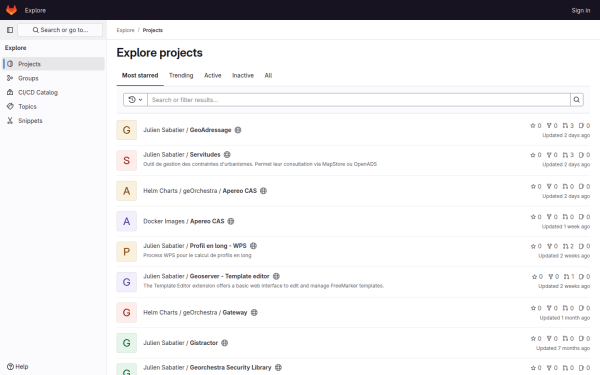Open Snippets in the sidebar
Viewport: 600px width, 375px height.
(x=54, y=121)
